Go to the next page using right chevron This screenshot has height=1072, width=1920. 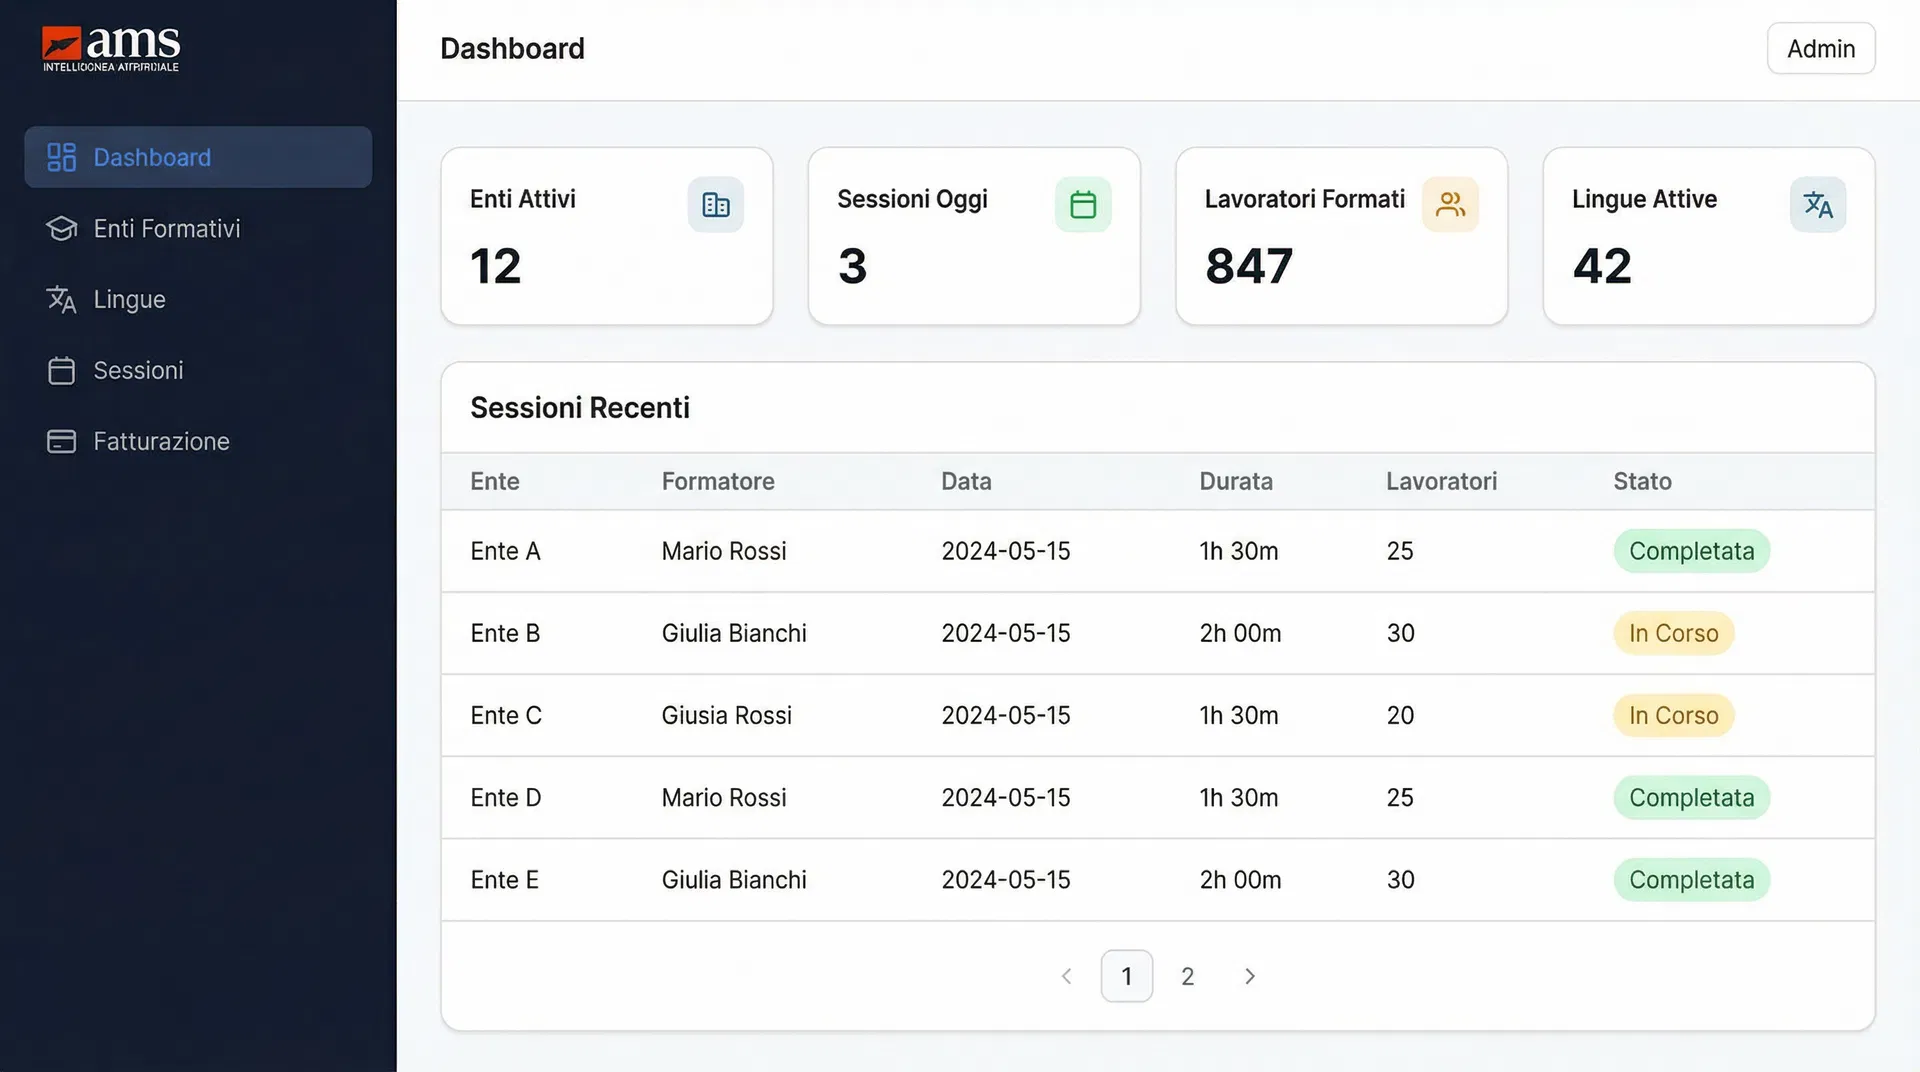pyautogui.click(x=1249, y=976)
